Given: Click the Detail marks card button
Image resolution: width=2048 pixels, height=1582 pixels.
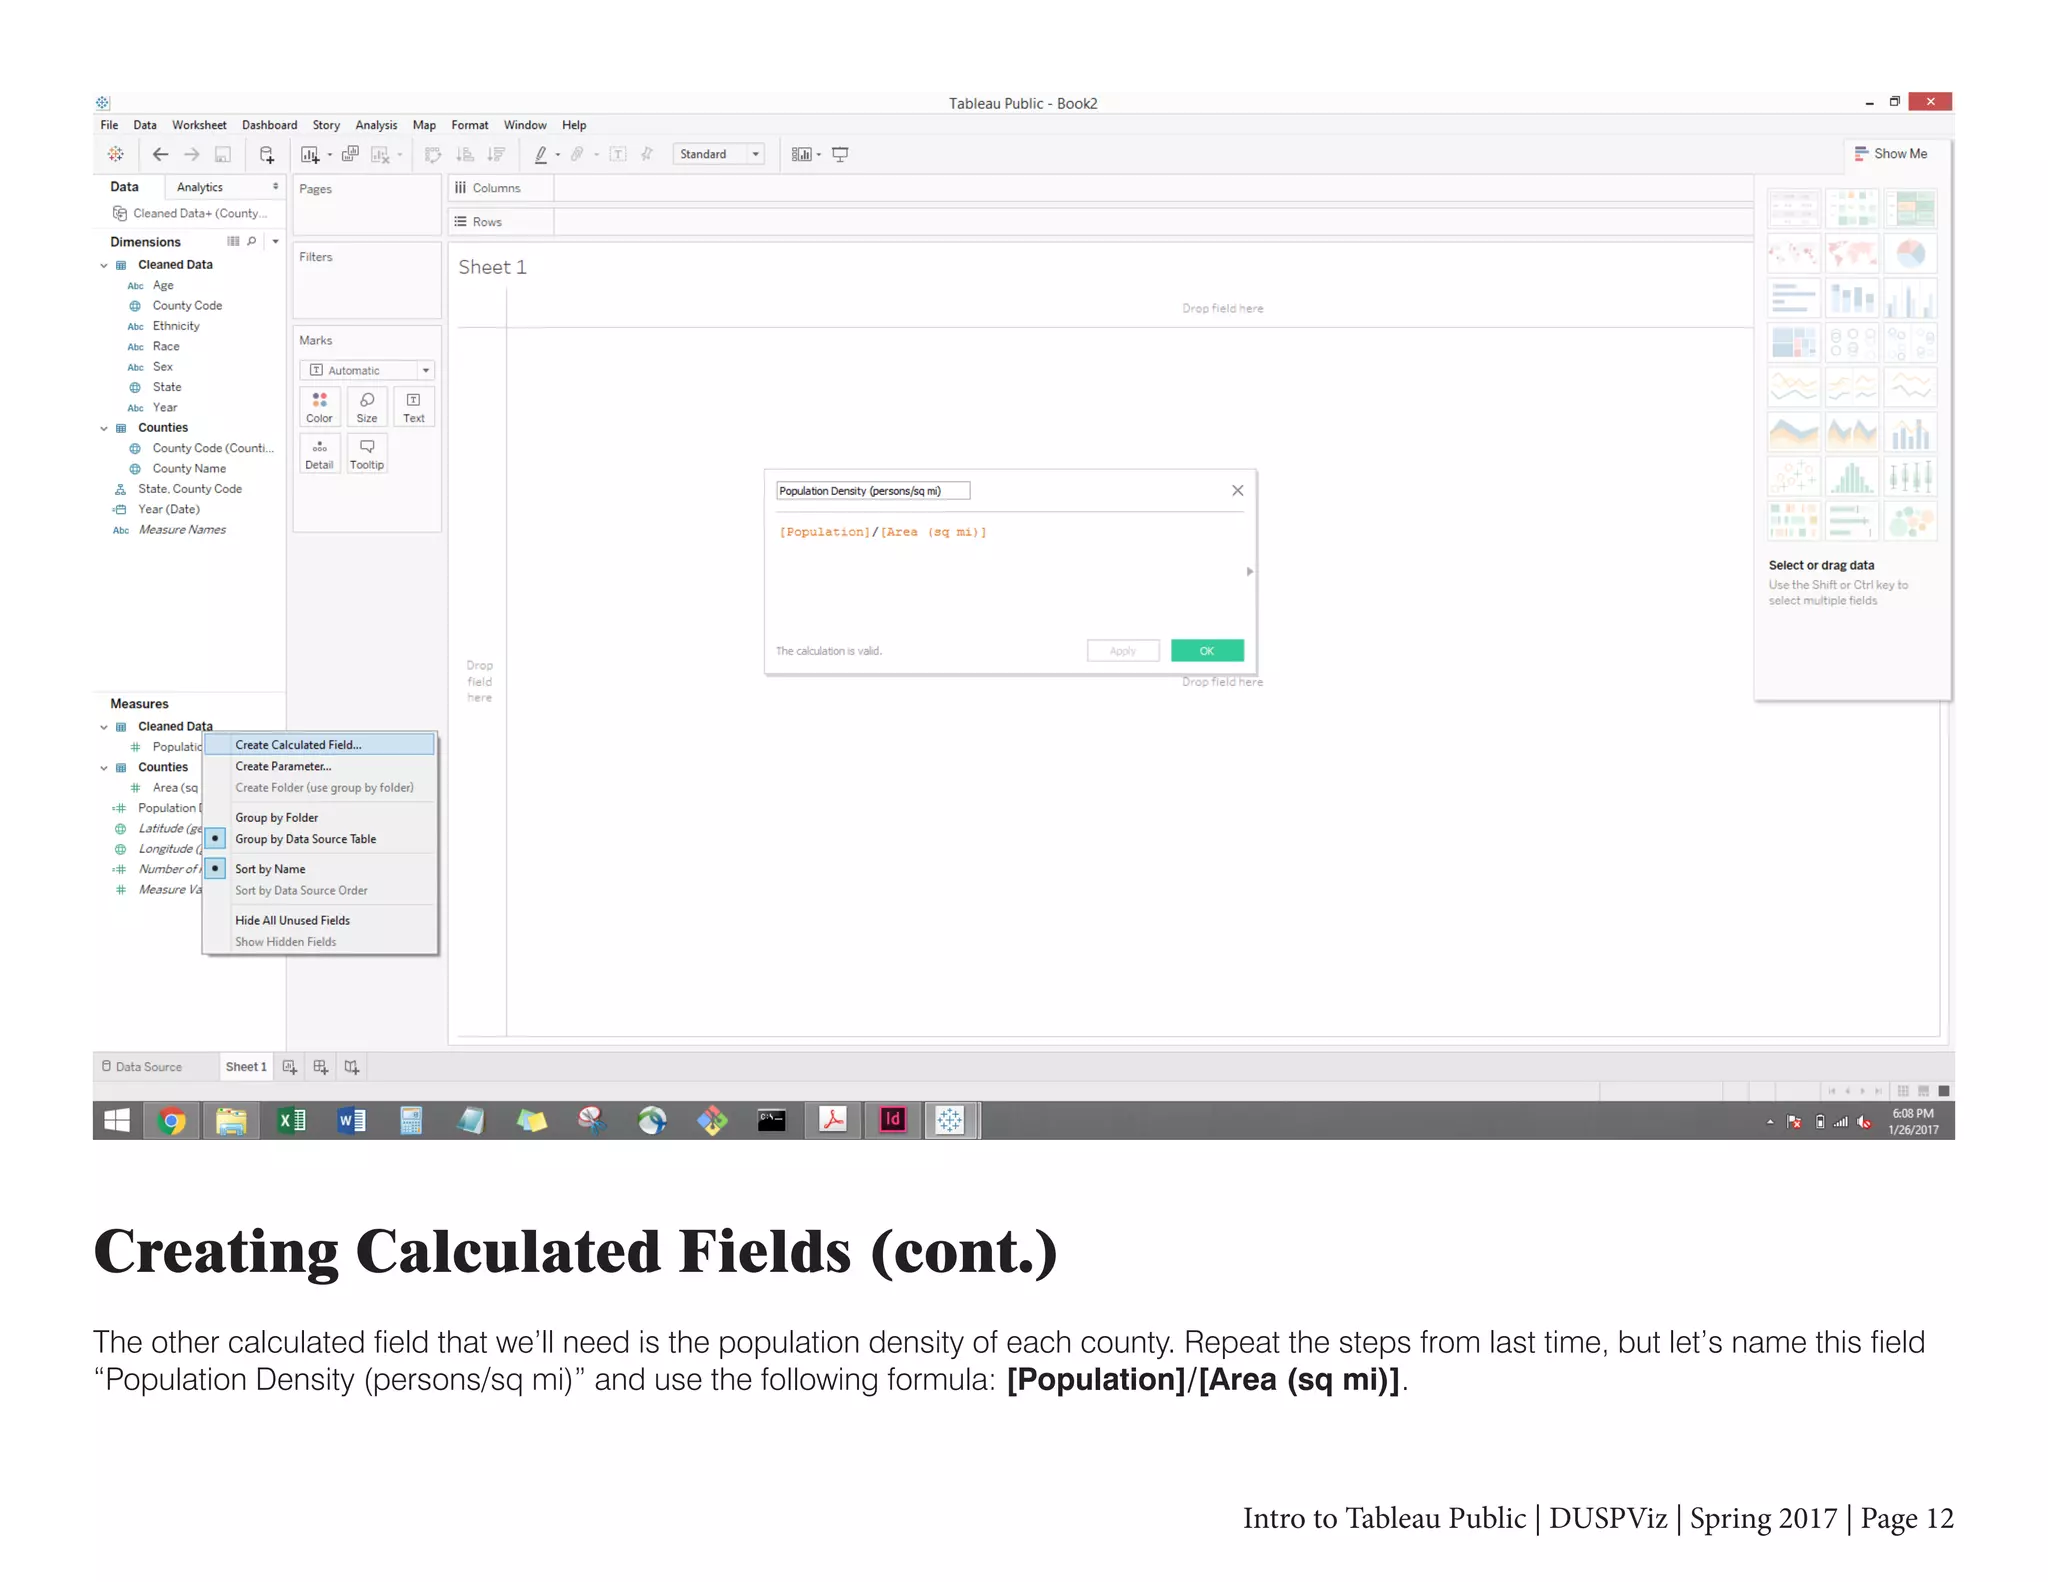Looking at the screenshot, I should (320, 453).
